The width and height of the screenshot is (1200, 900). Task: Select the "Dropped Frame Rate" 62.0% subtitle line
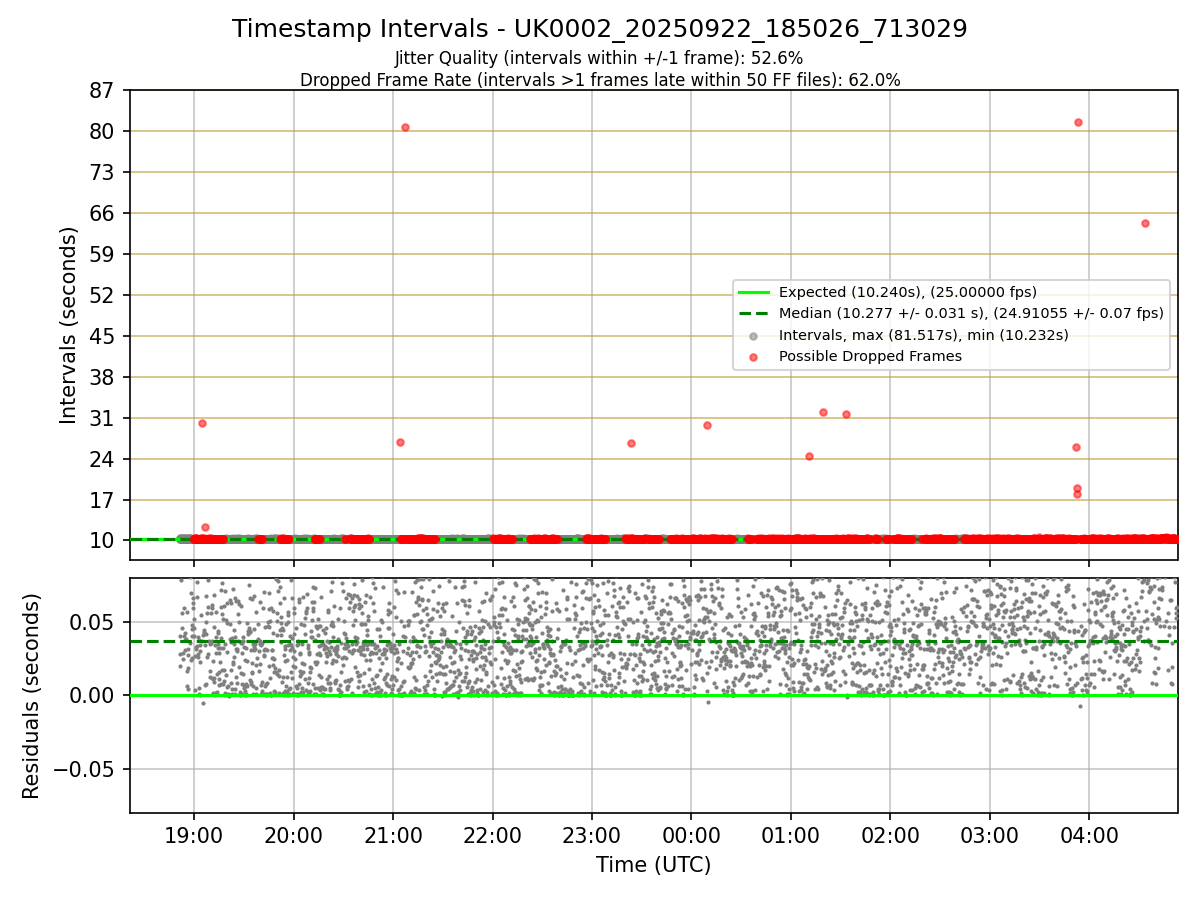[600, 80]
